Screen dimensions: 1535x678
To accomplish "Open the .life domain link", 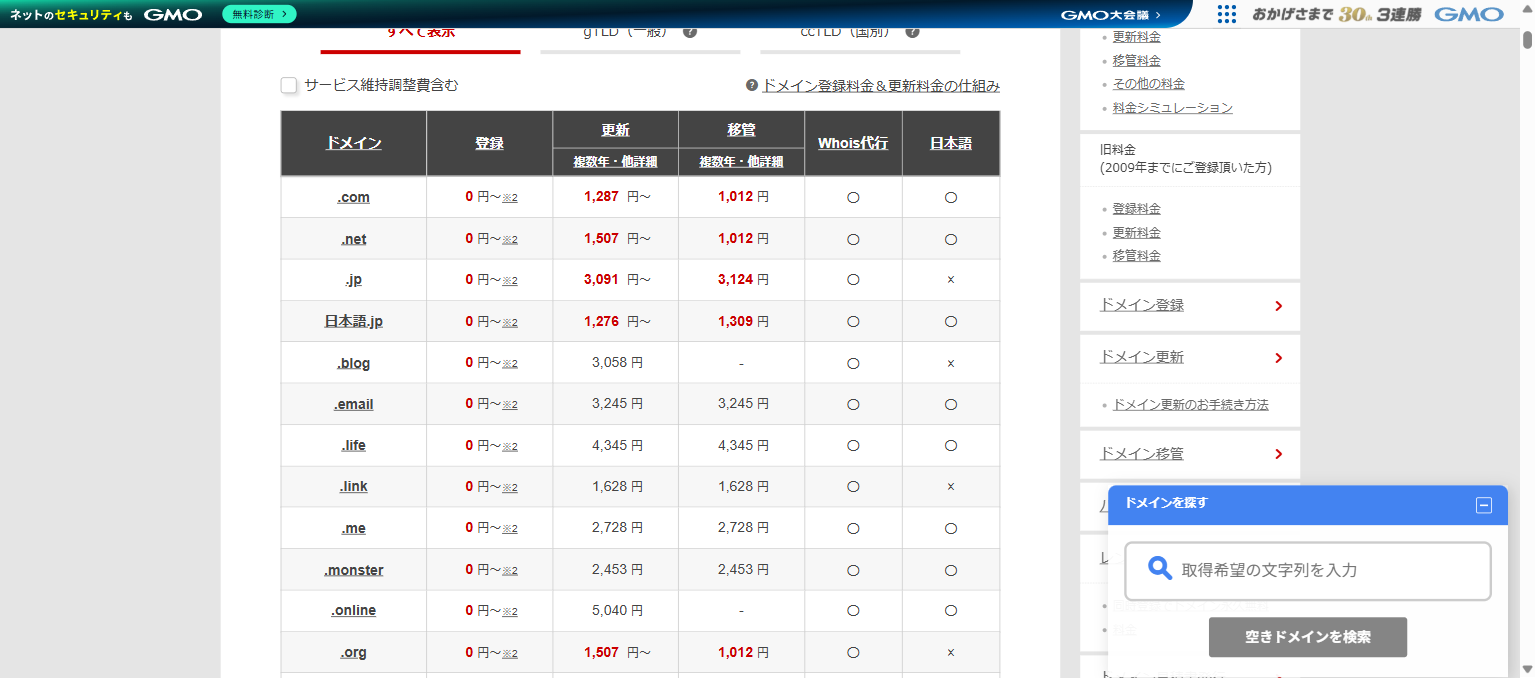I will (354, 445).
